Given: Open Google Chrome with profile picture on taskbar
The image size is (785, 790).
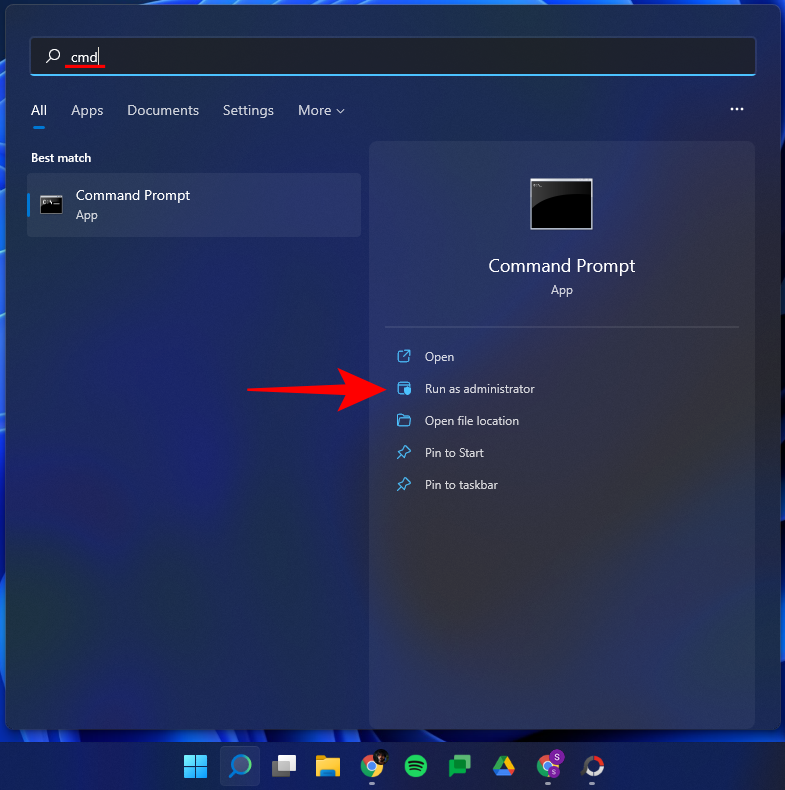Looking at the screenshot, I should 372,766.
